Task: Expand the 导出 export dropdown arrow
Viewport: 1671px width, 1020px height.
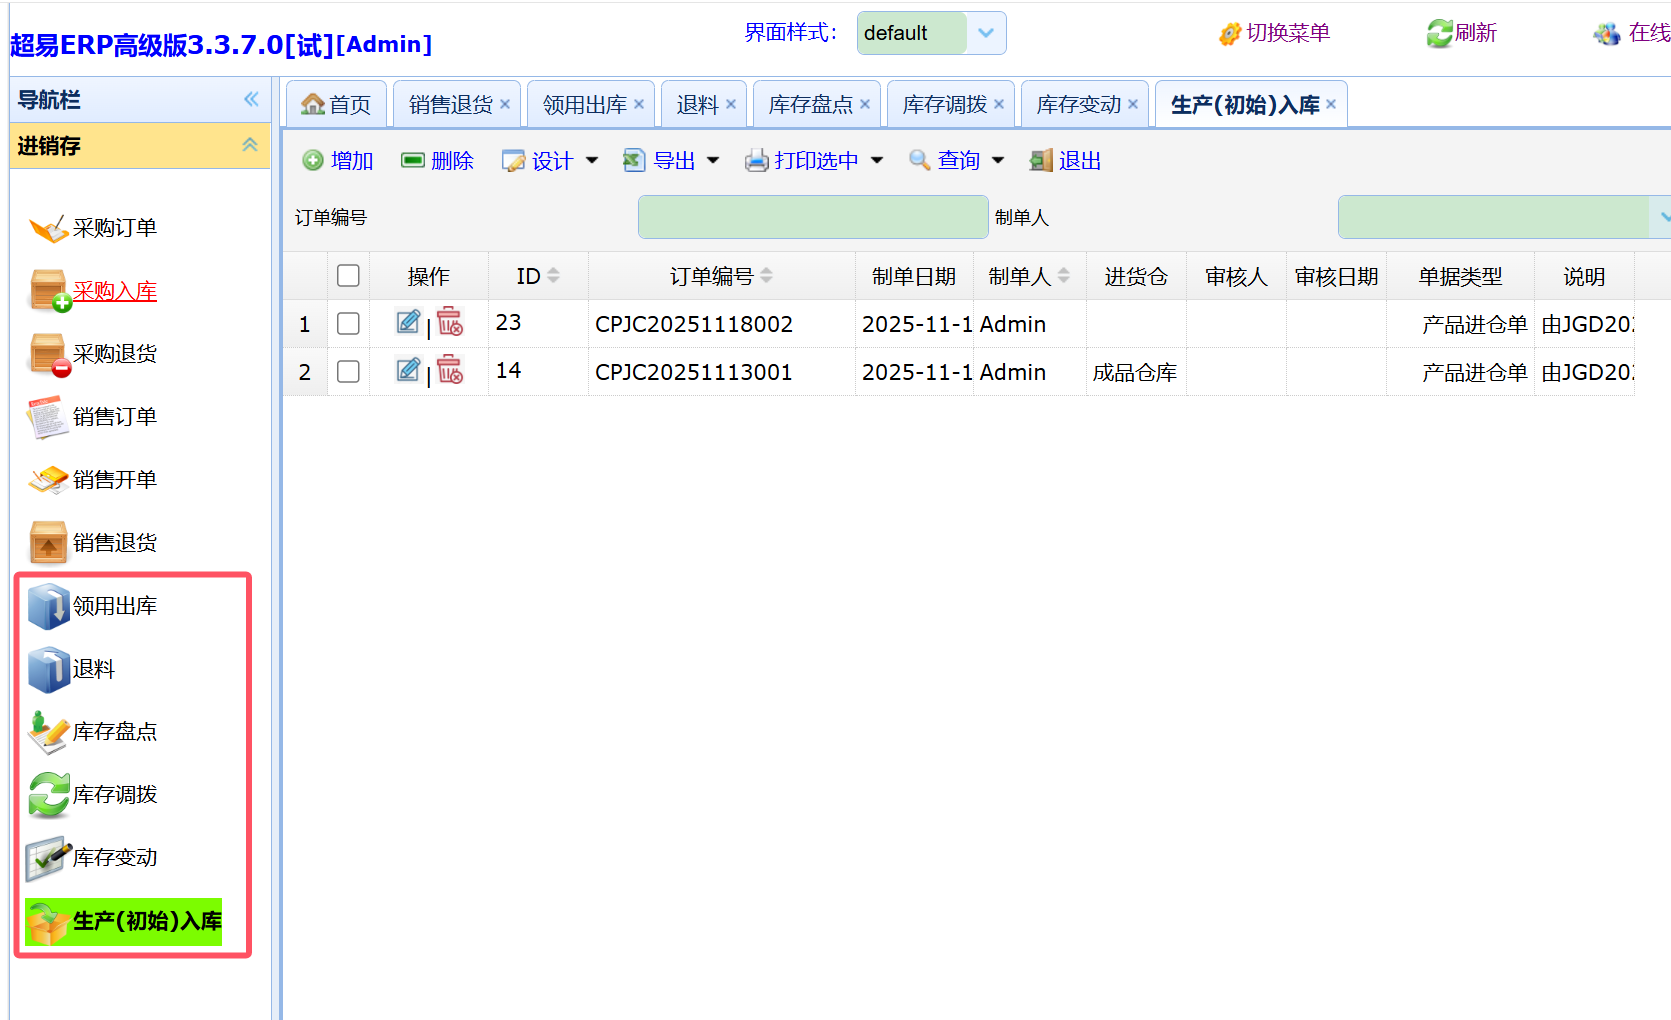Action: pos(713,161)
